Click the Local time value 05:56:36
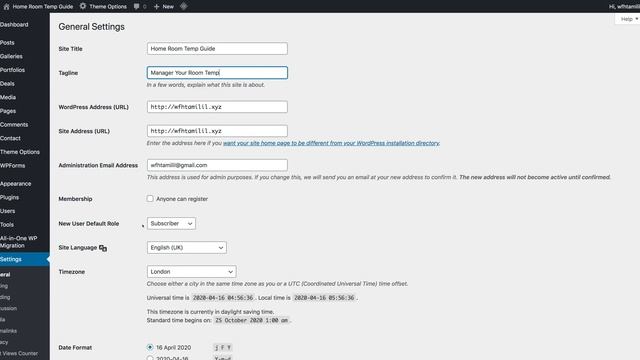This screenshot has height=360, width=640. [x=324, y=298]
